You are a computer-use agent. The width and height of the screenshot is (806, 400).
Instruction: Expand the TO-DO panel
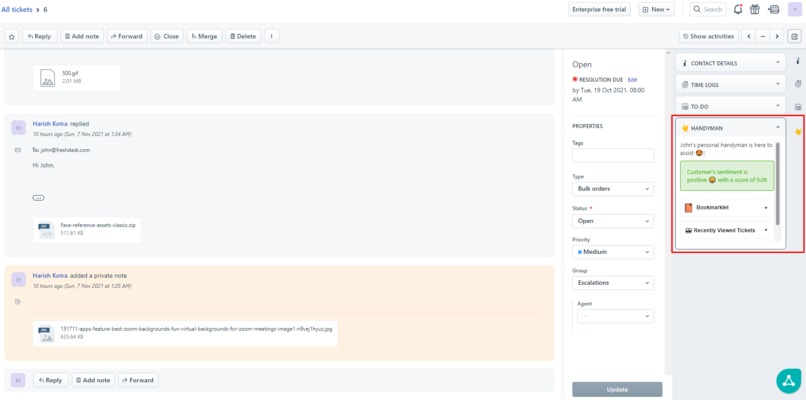[x=730, y=106]
